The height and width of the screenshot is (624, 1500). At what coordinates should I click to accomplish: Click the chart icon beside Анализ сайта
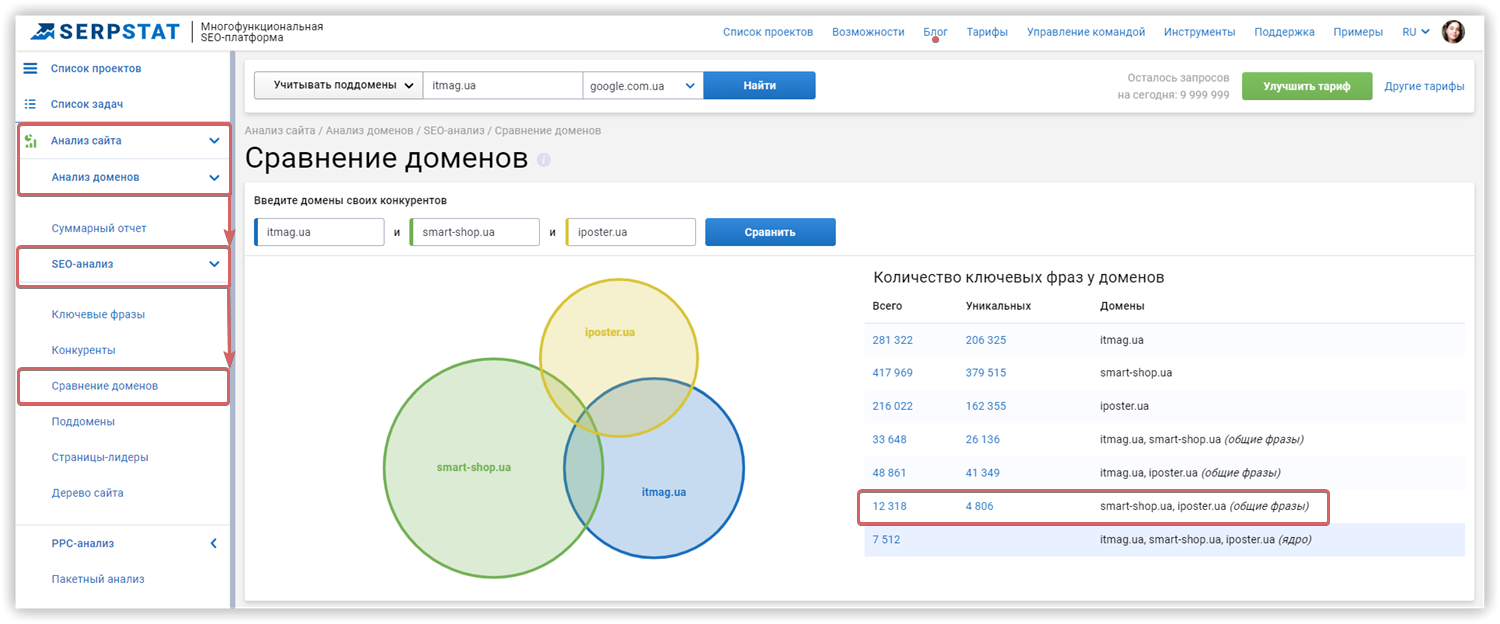click(x=31, y=141)
